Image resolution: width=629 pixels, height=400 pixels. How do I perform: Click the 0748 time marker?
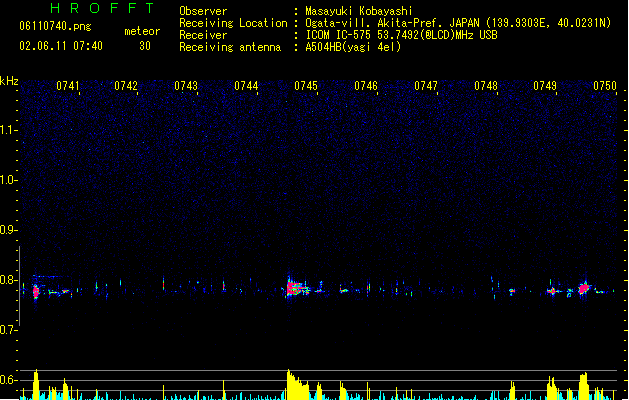[x=486, y=86]
